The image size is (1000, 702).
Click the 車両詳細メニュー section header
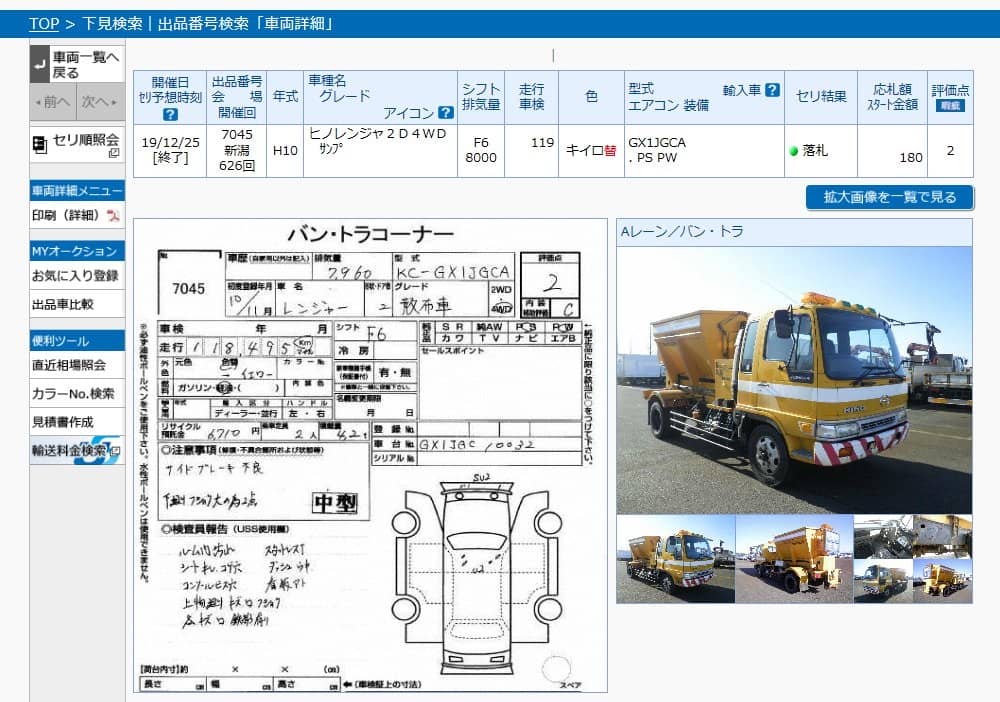(x=77, y=191)
